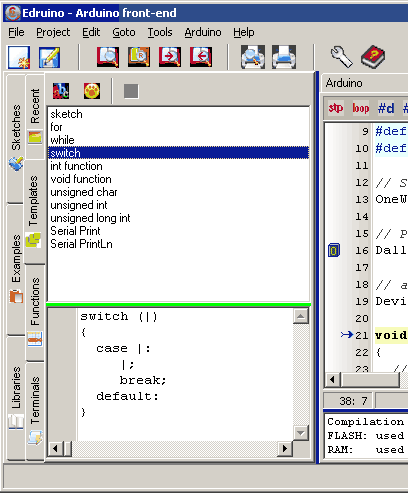Select the 'Serial Print' template
This screenshot has height=493, width=408.
(x=178, y=231)
